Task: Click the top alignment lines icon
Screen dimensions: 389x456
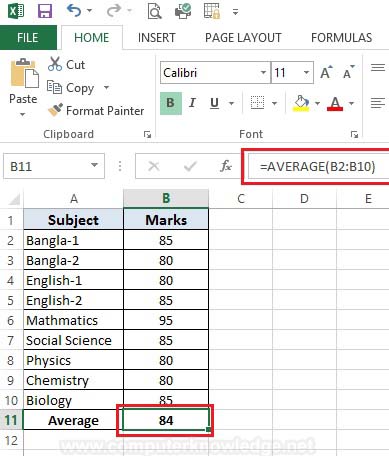Action: 378,68
